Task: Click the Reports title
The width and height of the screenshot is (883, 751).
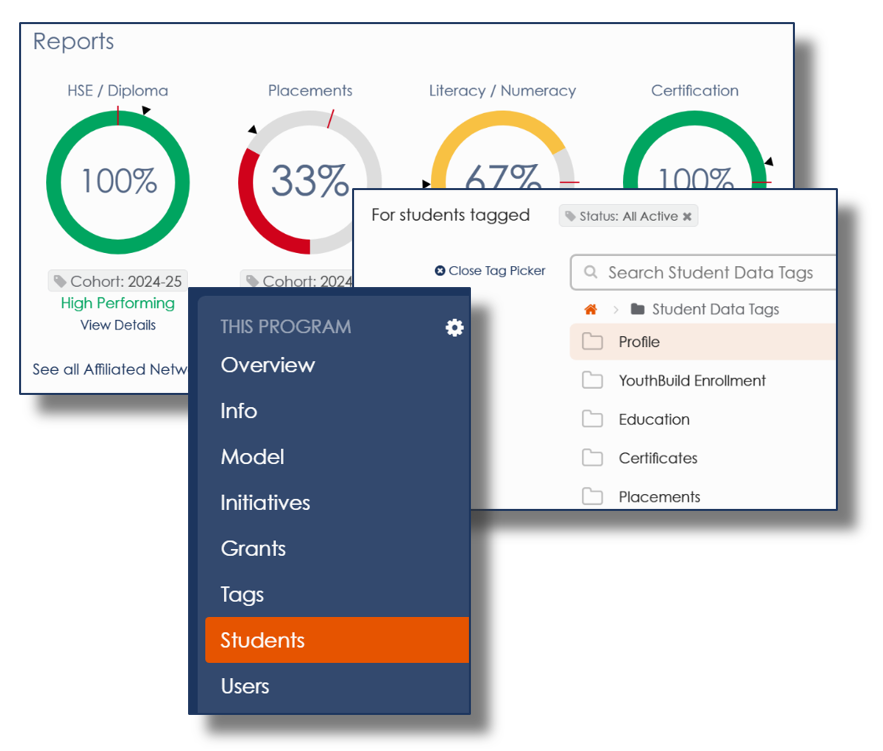Action: pos(73,42)
